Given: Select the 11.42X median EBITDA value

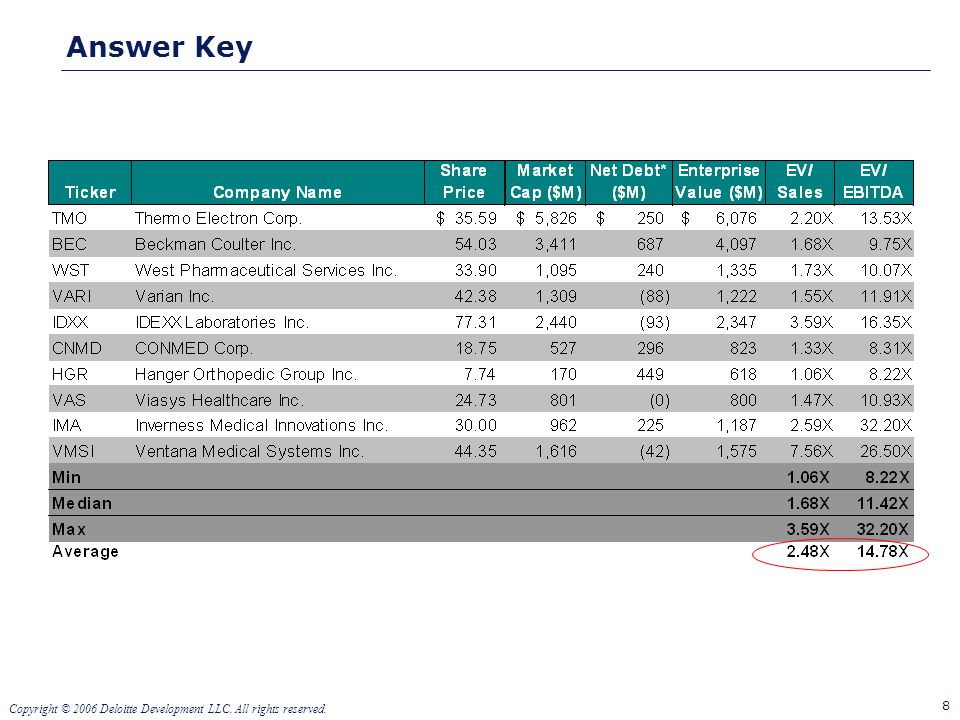Looking at the screenshot, I should point(882,503).
